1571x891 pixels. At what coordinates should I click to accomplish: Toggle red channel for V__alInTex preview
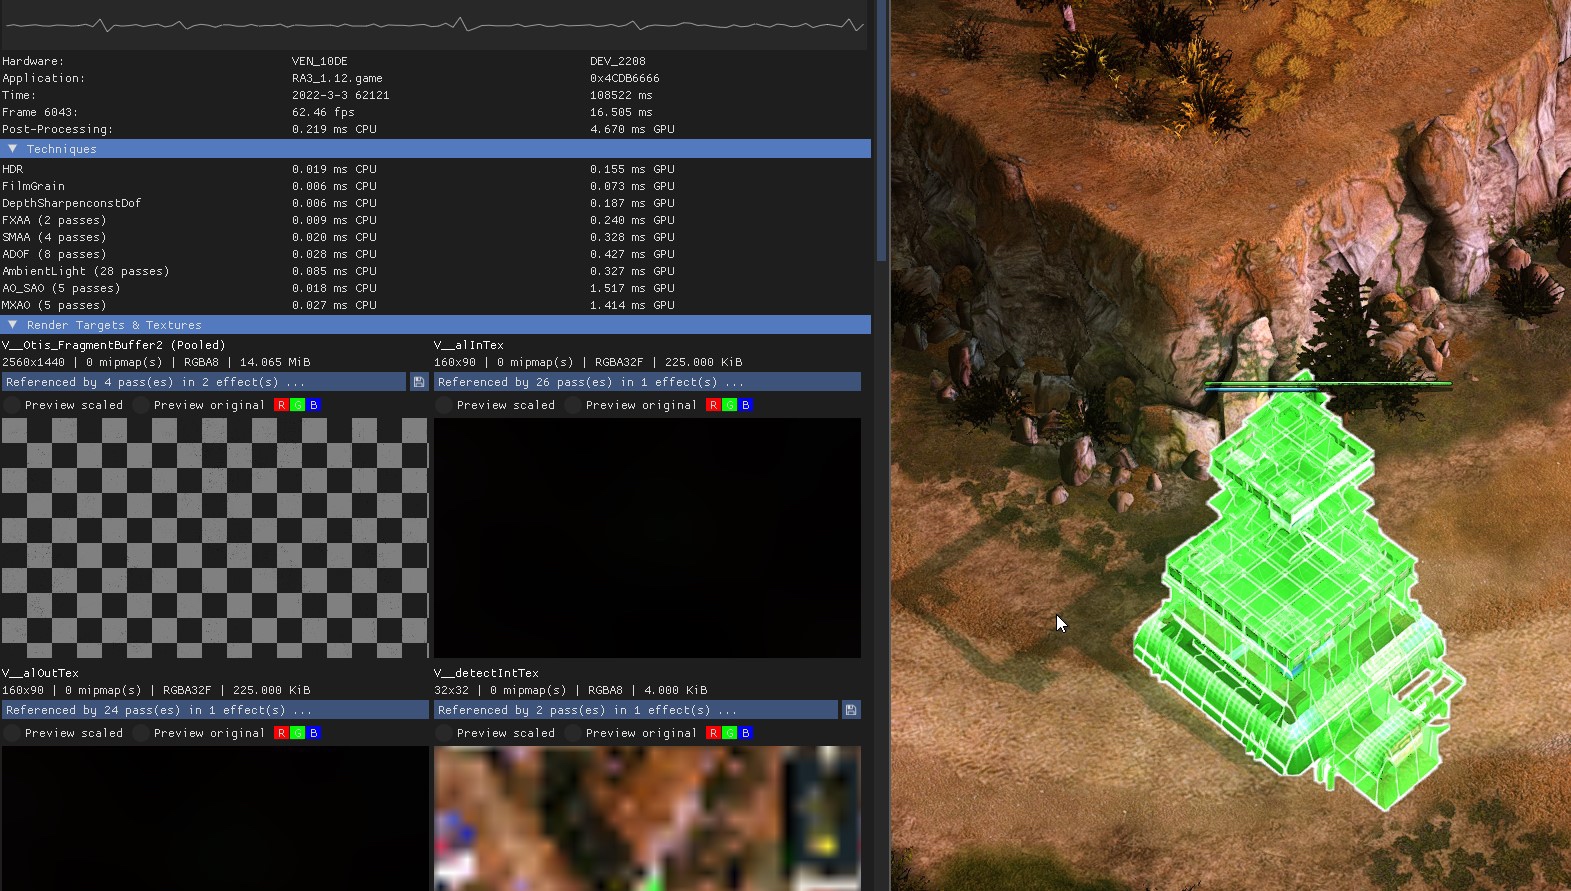713,405
